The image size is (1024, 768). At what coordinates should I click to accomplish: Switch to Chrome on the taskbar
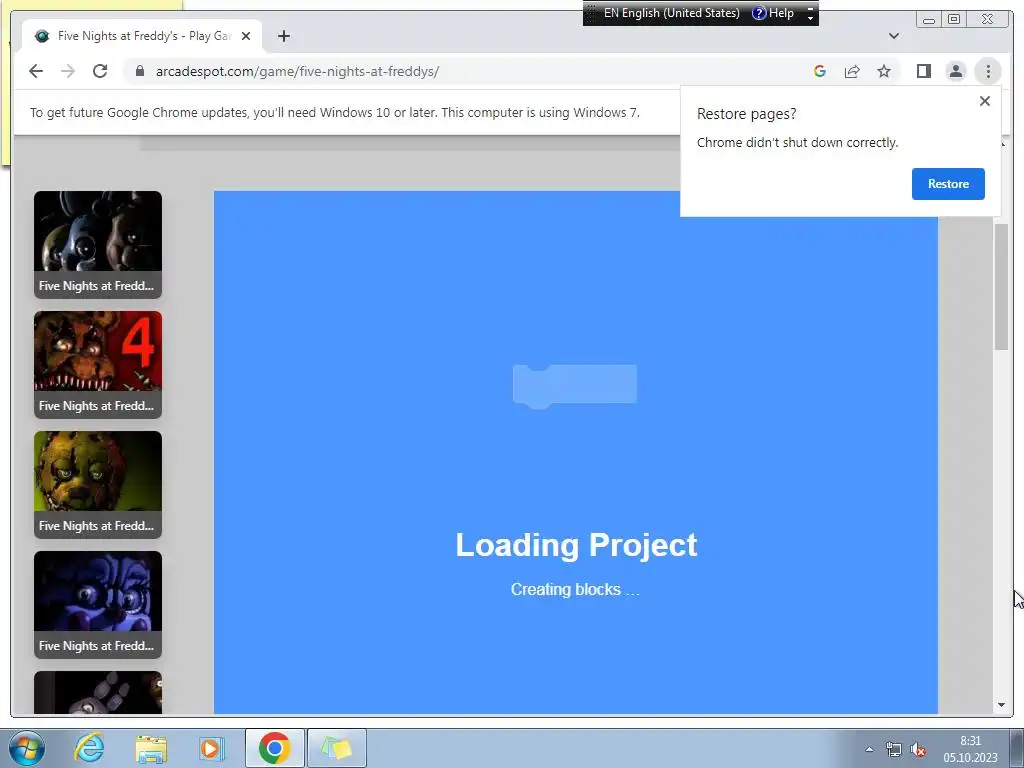pyautogui.click(x=274, y=748)
